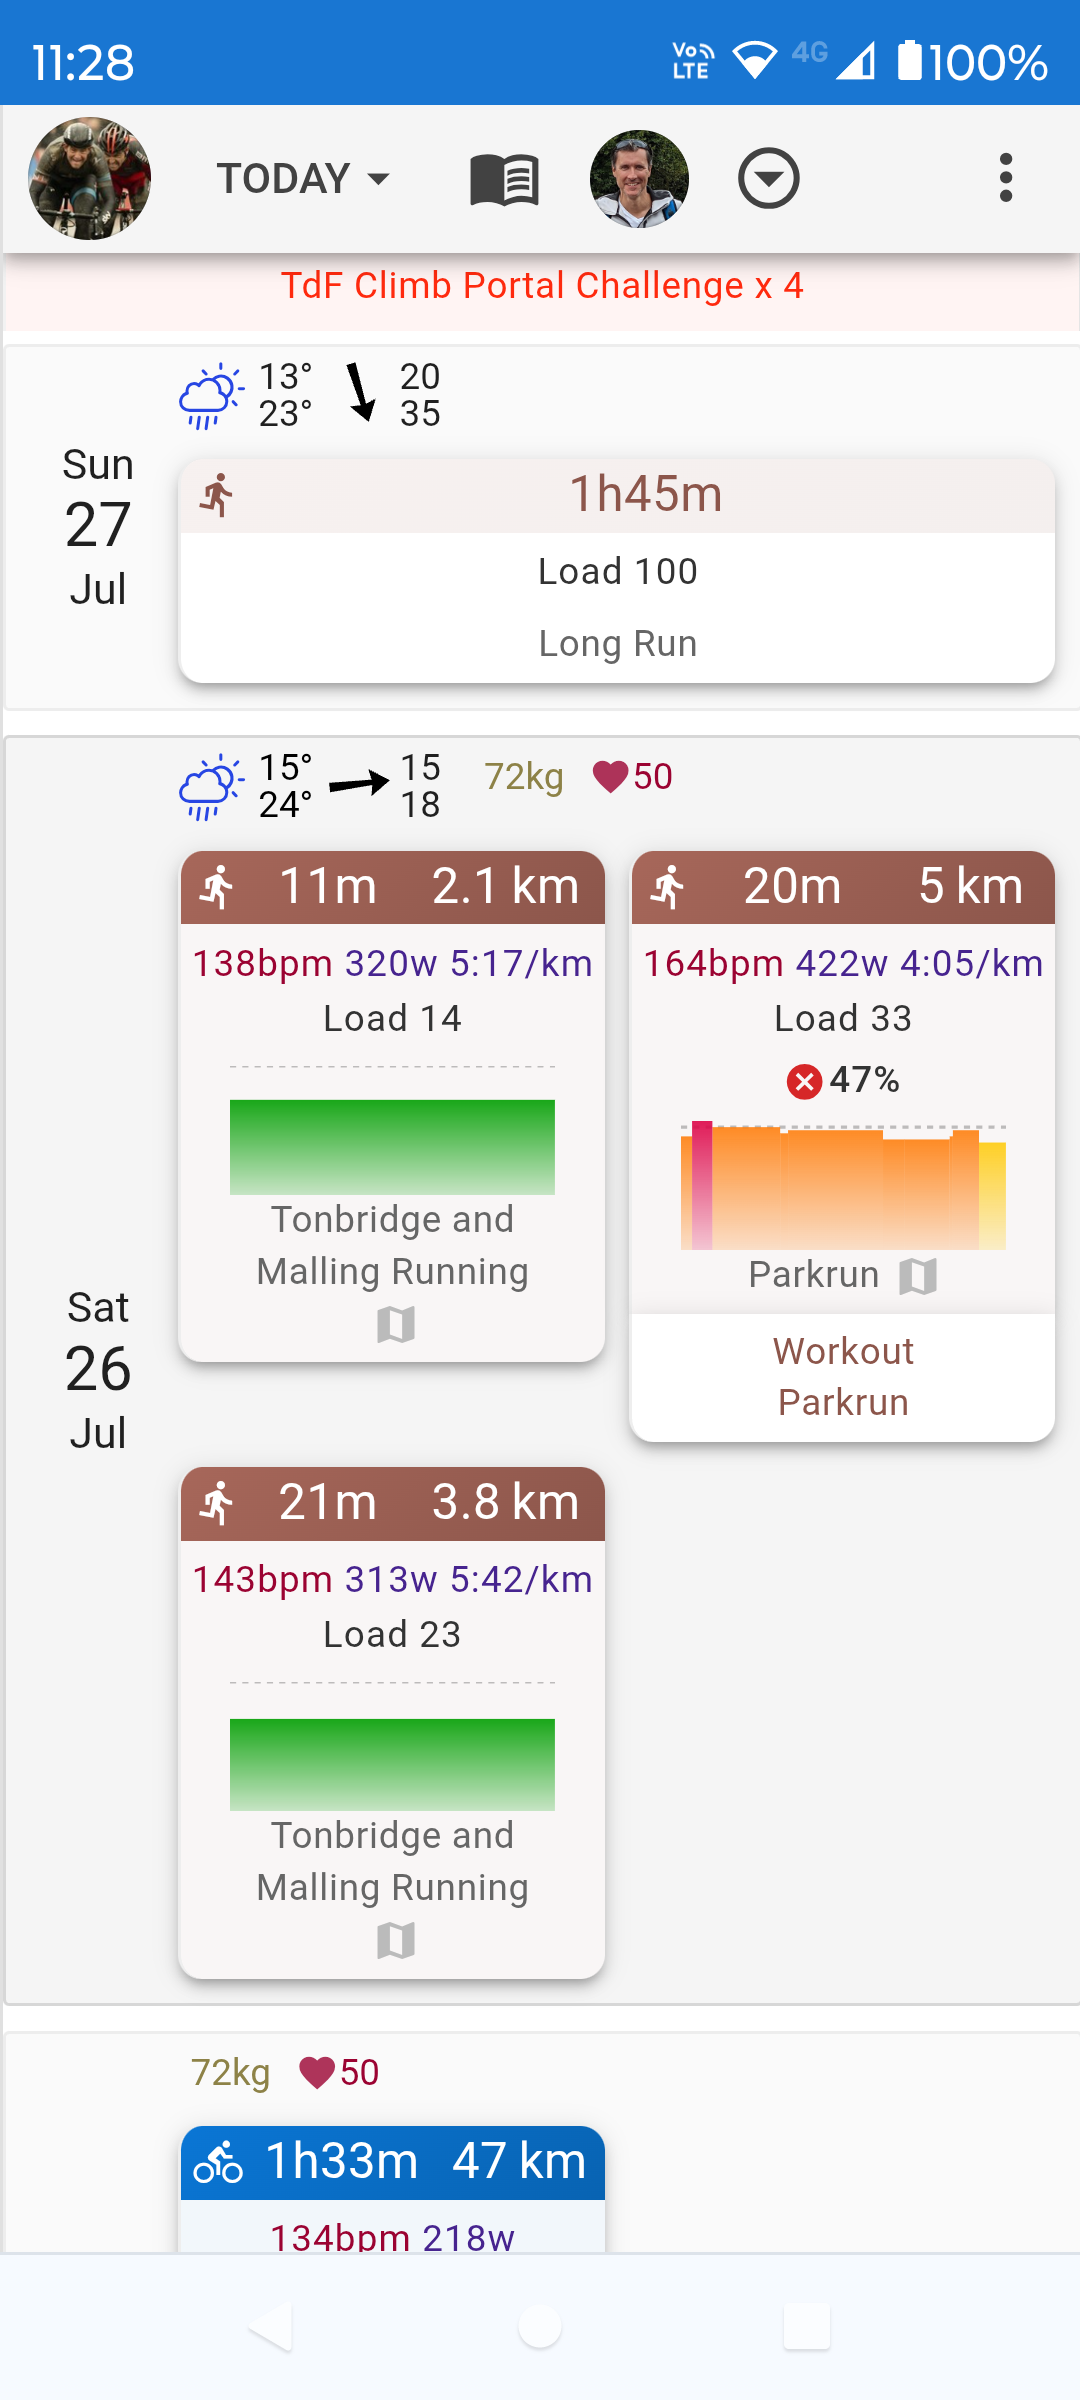This screenshot has height=2400, width=1080.
Task: Open the 21m 3.8 km run header
Action: (x=392, y=1503)
